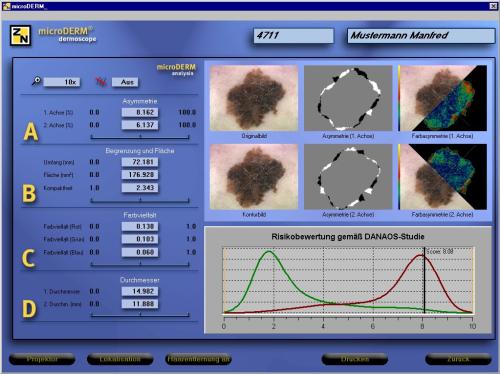Screen dimensions: 500x374
Task: Click the '1. Achse' row label
Action: click(x=58, y=113)
